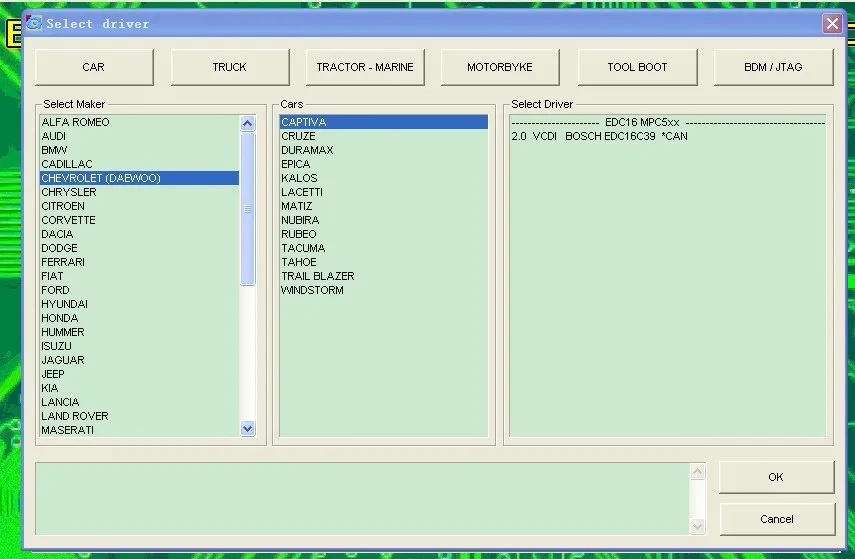The image size is (855, 559).
Task: Select ISUZU in the maker list
Action: (x=139, y=346)
